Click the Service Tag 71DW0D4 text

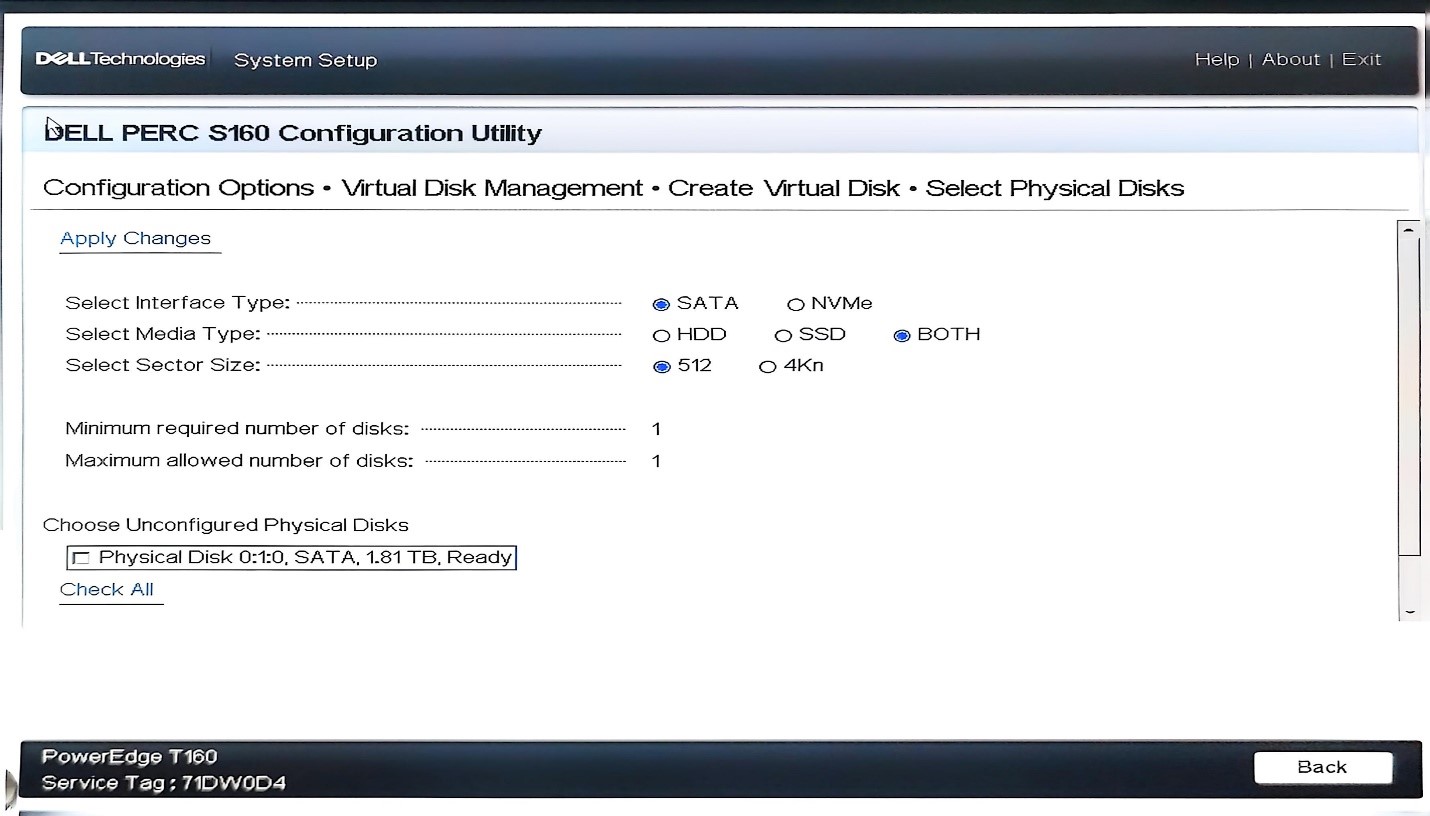click(x=164, y=782)
